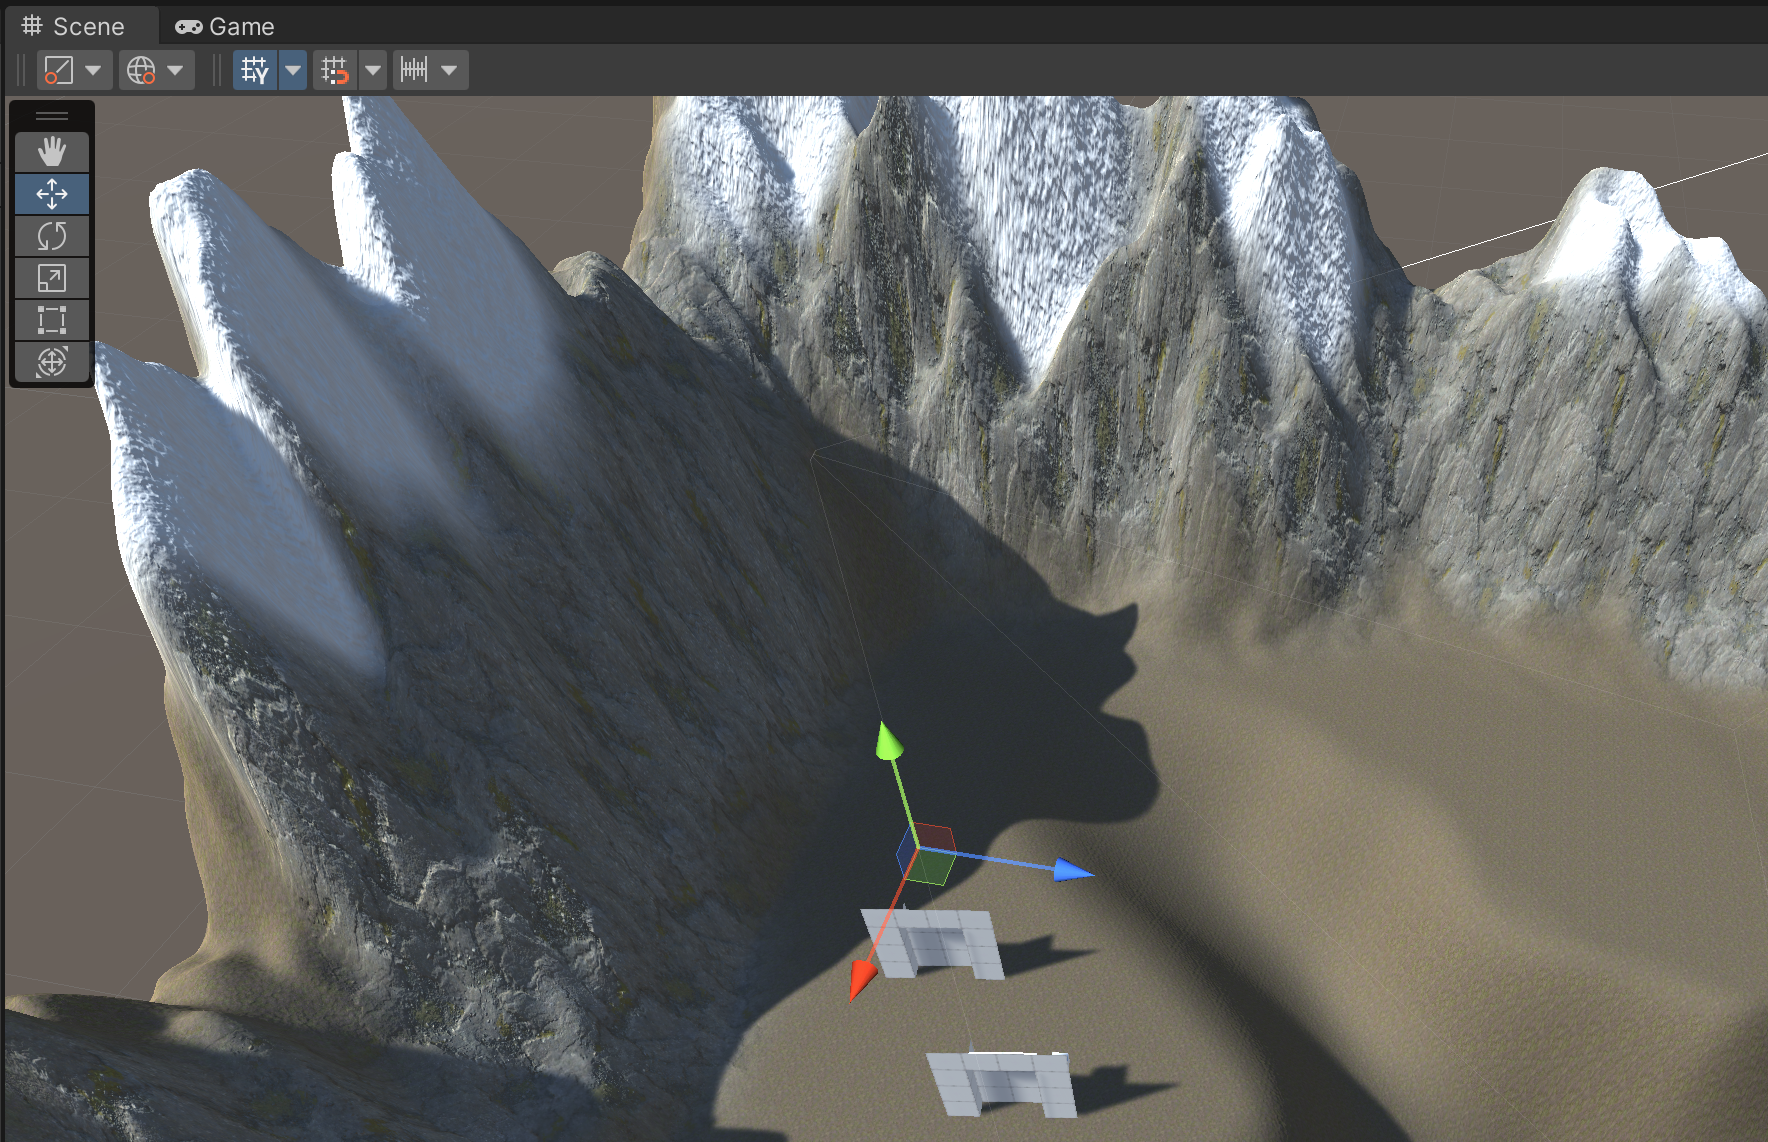Toggle the grid visibility button
The image size is (1768, 1142).
tap(255, 70)
